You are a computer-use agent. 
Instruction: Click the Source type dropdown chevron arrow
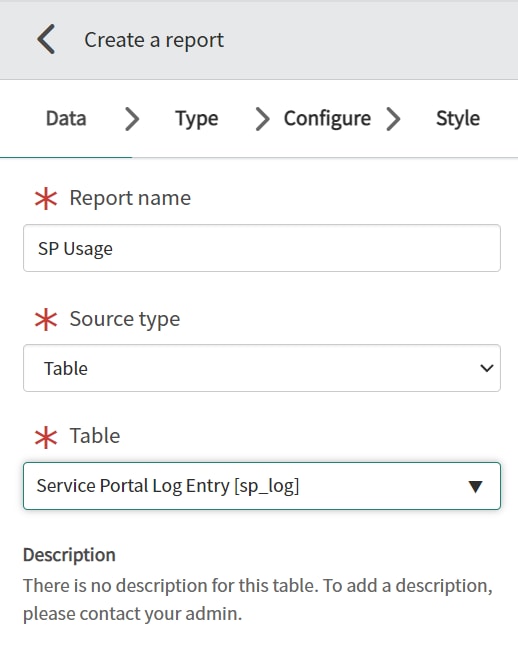[487, 368]
